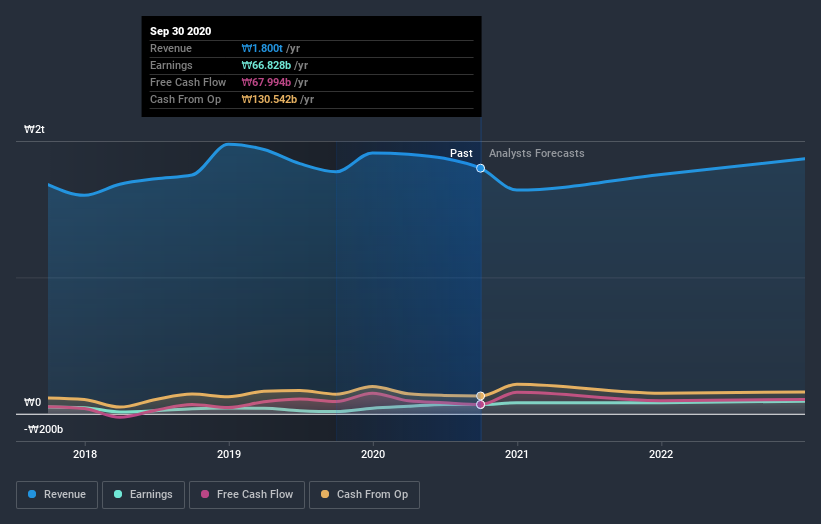This screenshot has width=821, height=524.
Task: Click the -₩200b y-axis label
Action: pos(43,429)
